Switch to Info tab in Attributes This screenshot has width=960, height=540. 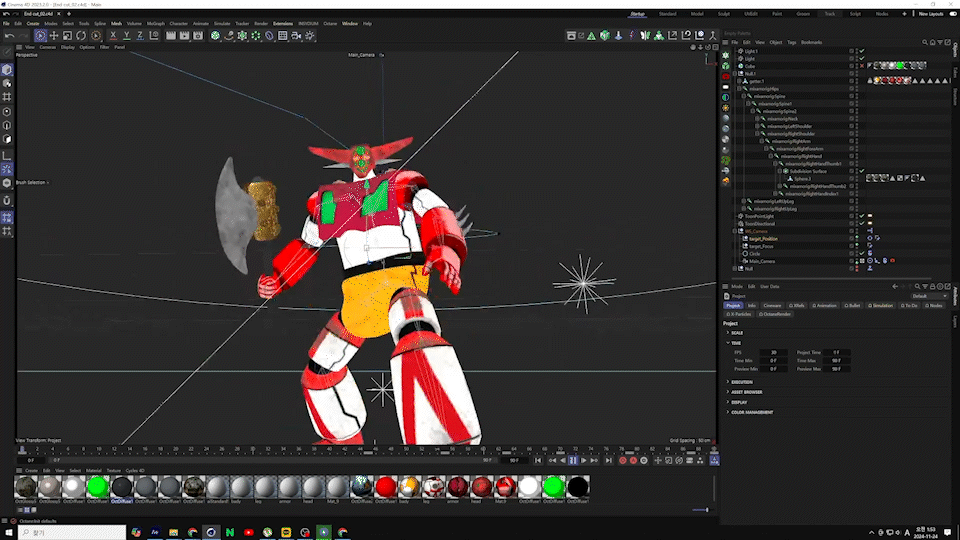pyautogui.click(x=751, y=306)
